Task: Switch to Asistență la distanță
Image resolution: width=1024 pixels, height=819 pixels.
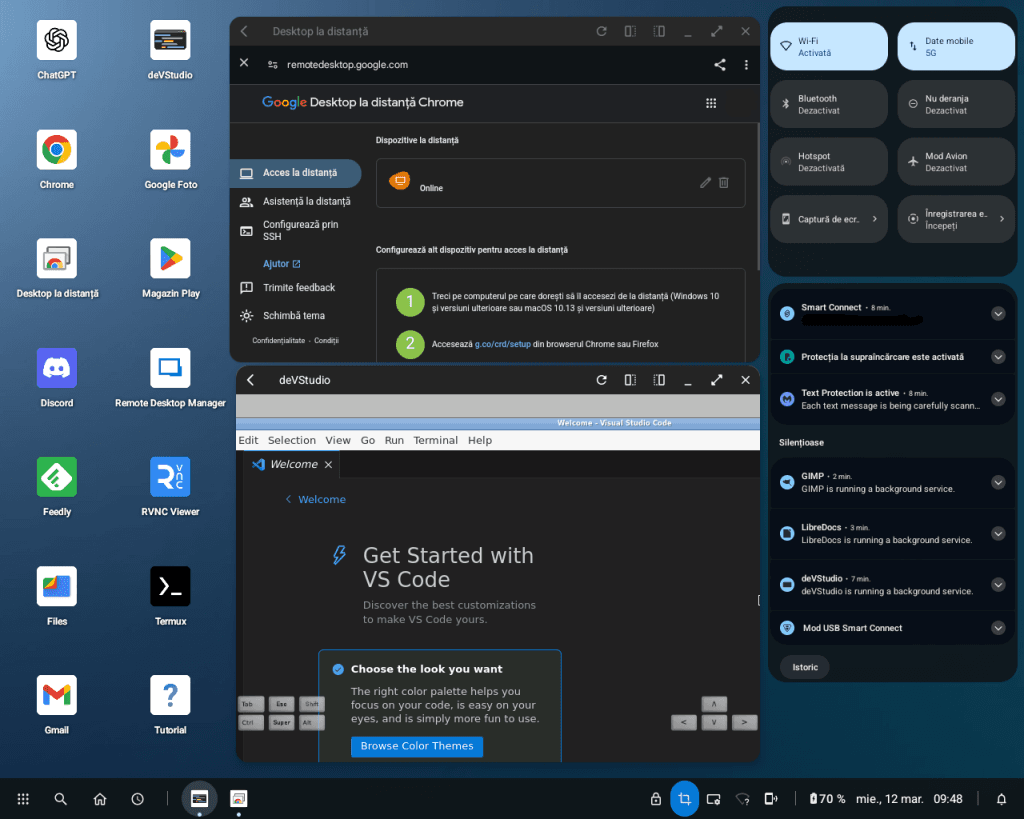Action: pos(296,202)
